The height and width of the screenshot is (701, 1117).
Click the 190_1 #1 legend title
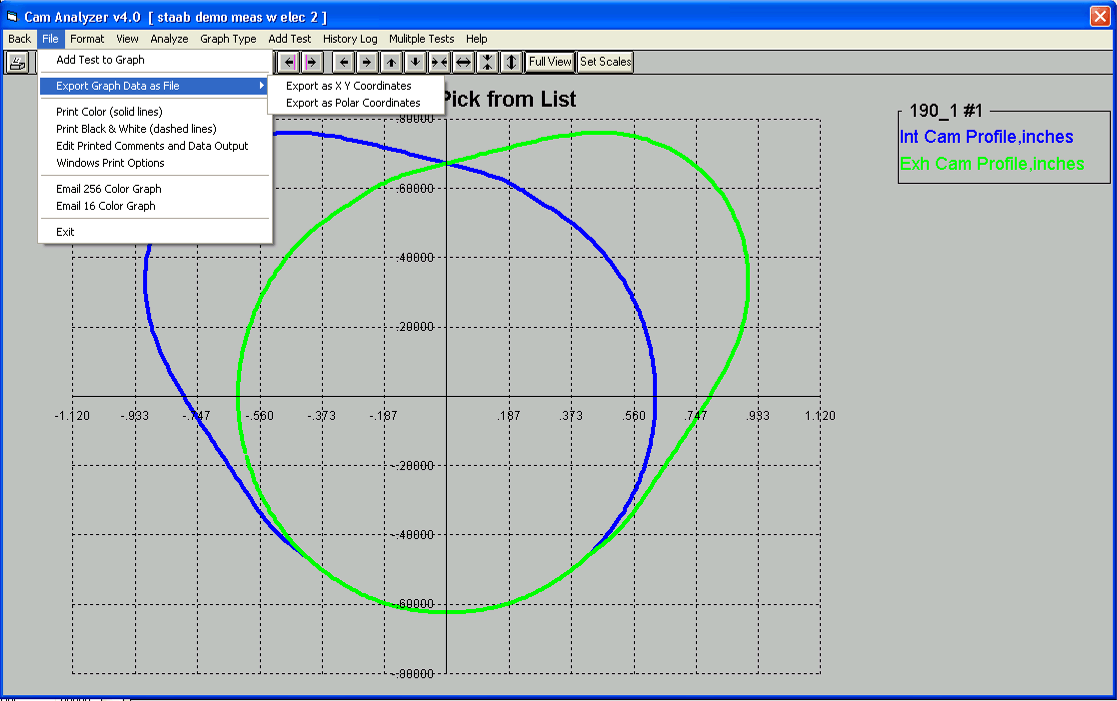point(945,110)
